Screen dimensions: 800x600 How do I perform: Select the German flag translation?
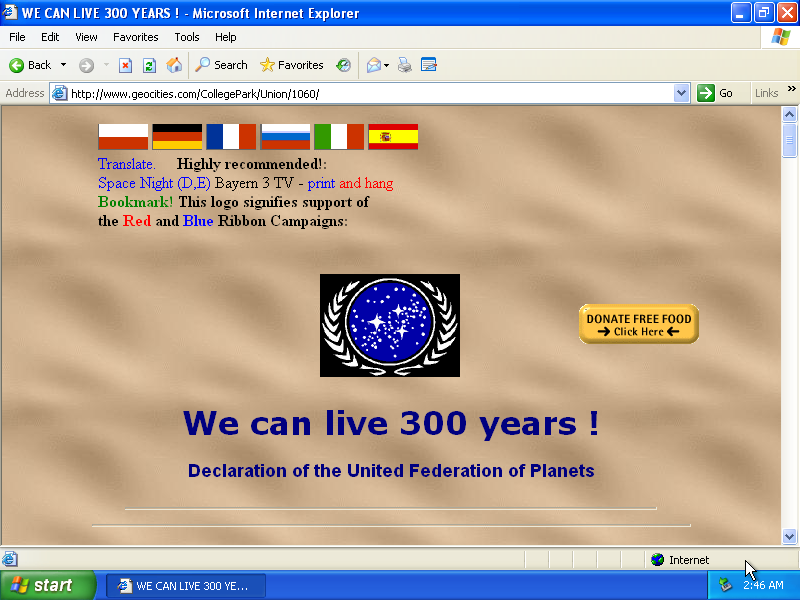pyautogui.click(x=177, y=137)
